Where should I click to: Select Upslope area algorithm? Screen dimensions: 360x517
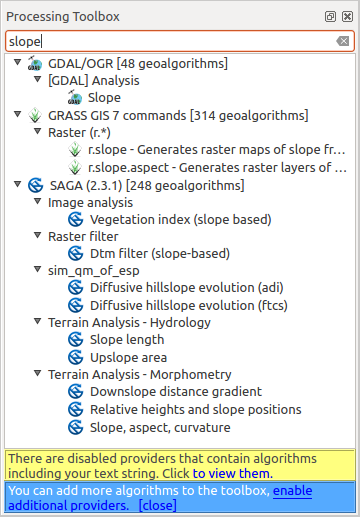(x=128, y=358)
